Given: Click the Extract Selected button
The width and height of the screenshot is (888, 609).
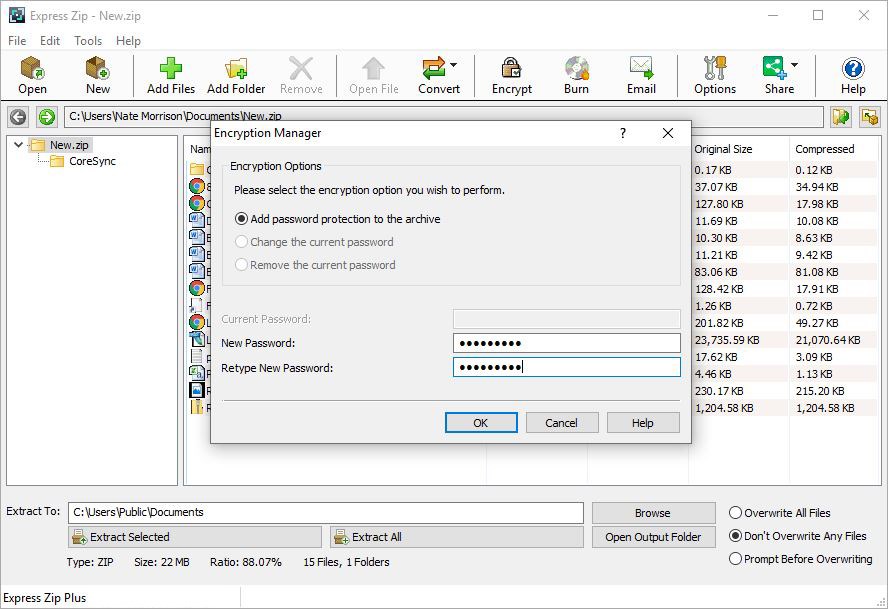Looking at the screenshot, I should pyautogui.click(x=195, y=537).
